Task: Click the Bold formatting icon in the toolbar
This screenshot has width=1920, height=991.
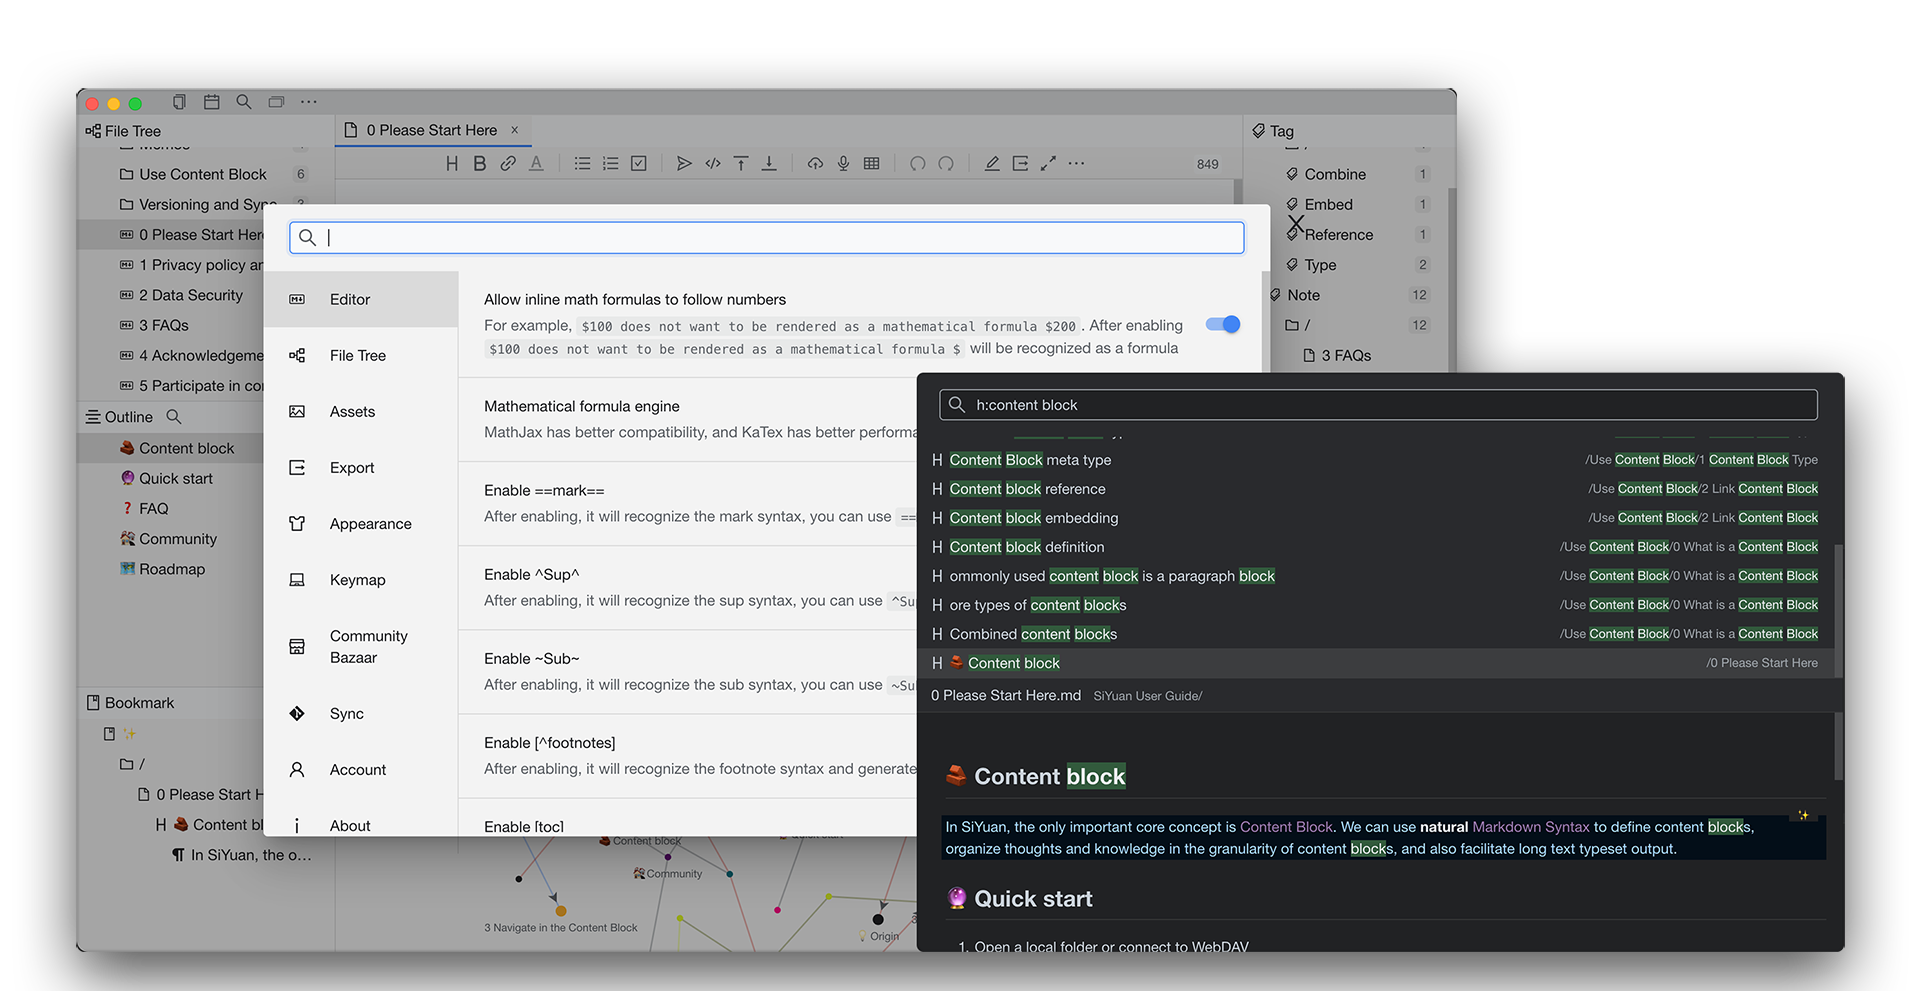Action: (480, 164)
